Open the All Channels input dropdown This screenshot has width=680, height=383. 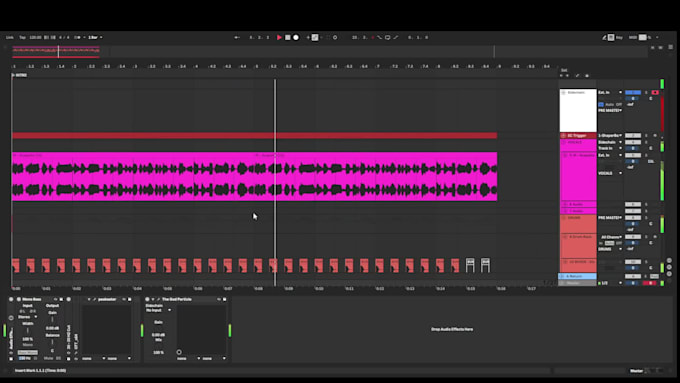(611, 237)
